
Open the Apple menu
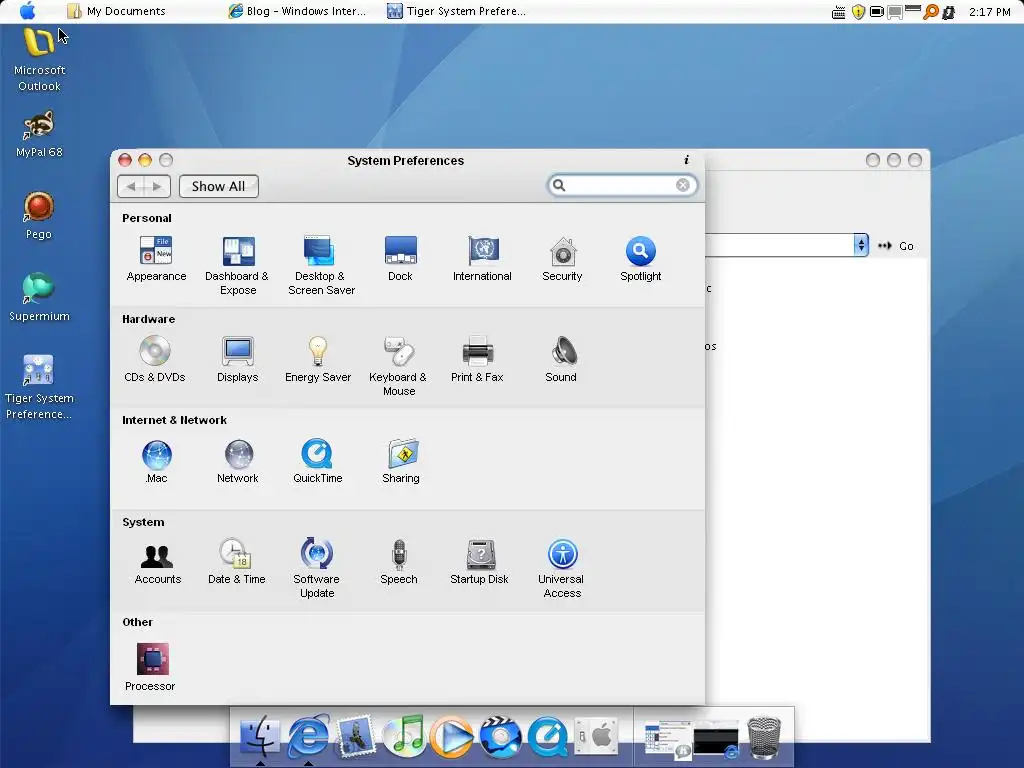(27, 10)
